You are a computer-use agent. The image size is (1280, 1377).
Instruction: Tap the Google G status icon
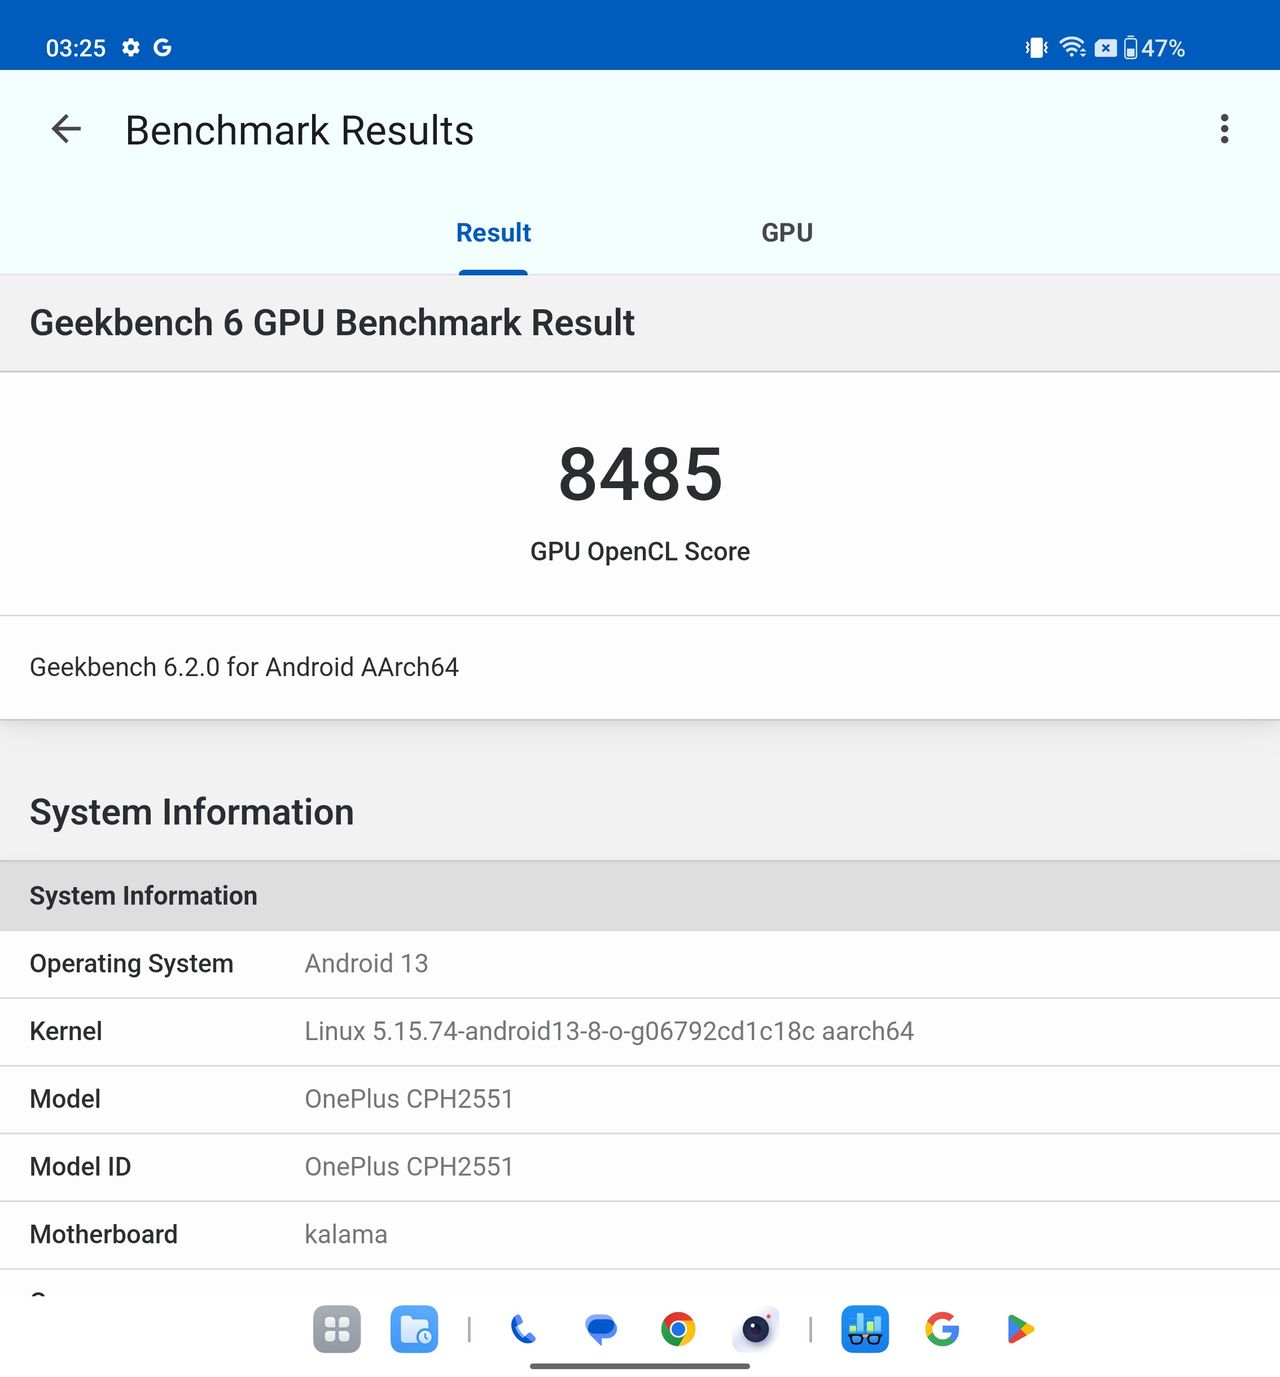(162, 47)
